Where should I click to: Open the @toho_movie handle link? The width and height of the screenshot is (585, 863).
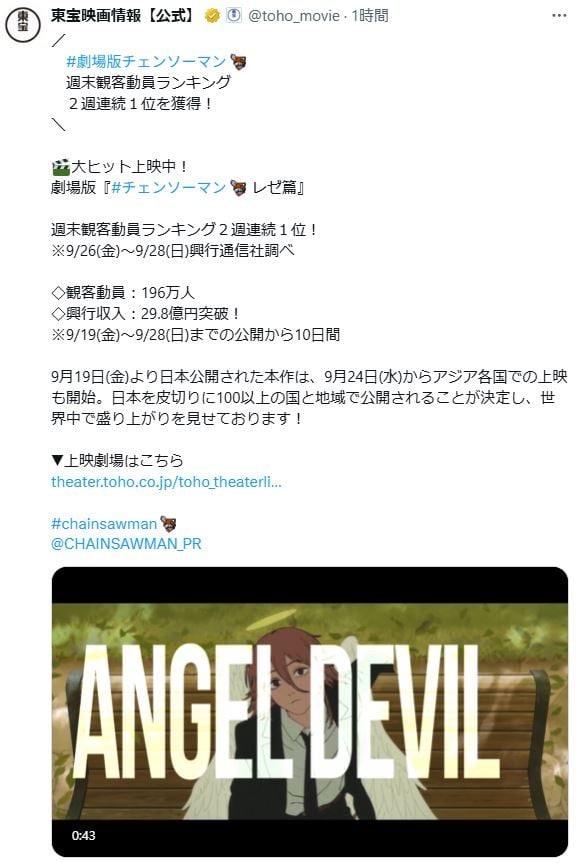[x=293, y=15]
